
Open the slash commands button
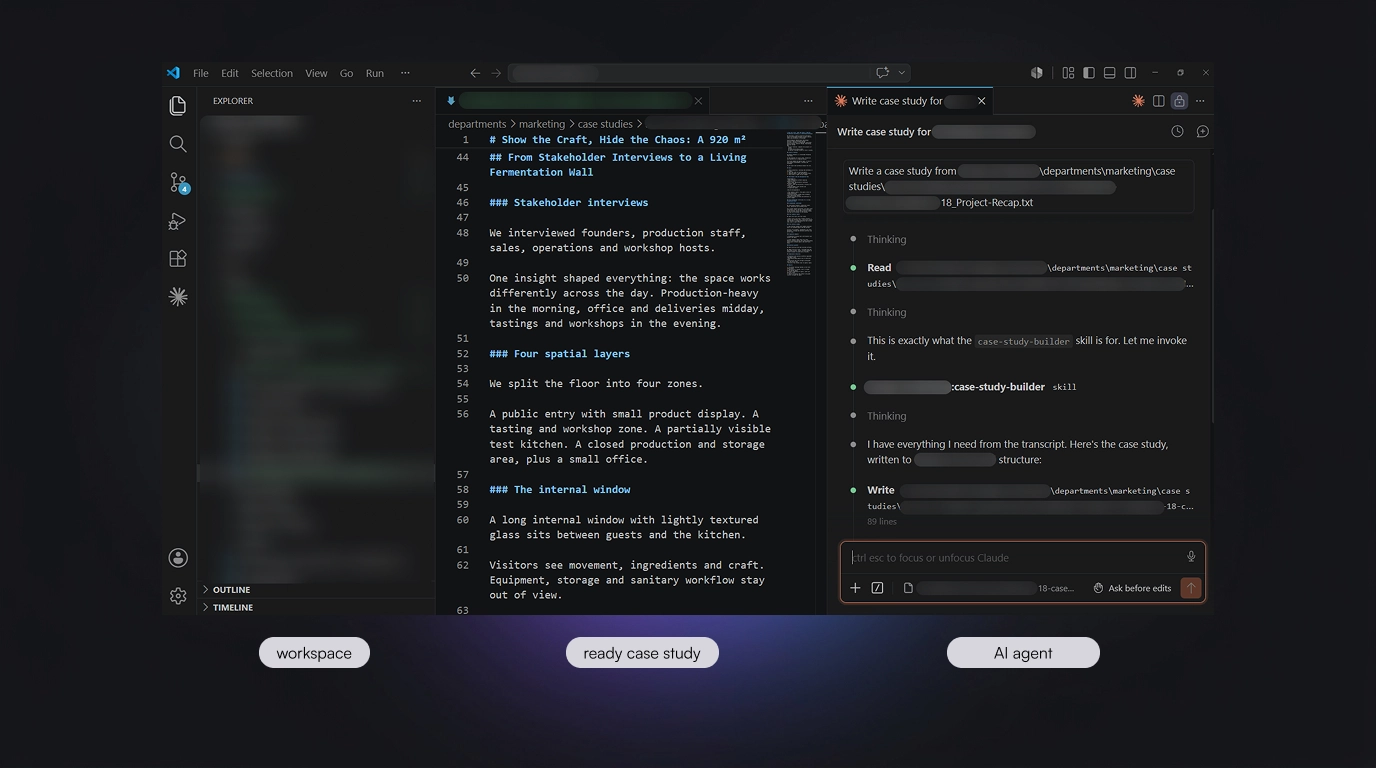tap(877, 588)
